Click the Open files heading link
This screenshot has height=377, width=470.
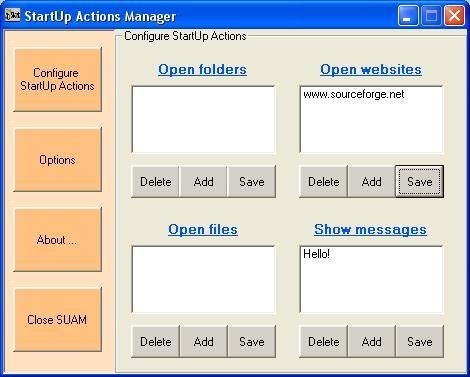click(x=203, y=229)
